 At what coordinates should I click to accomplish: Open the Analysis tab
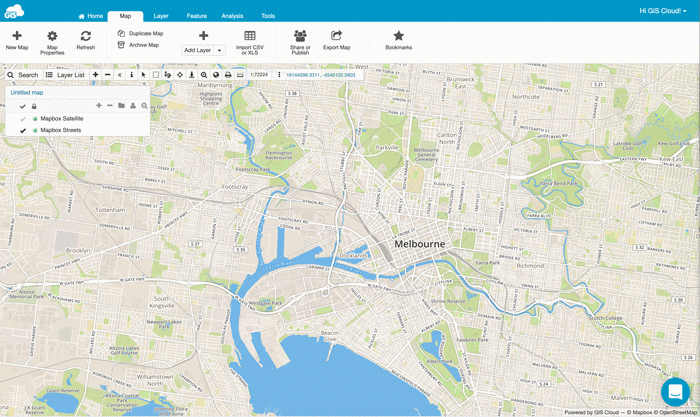click(x=232, y=16)
